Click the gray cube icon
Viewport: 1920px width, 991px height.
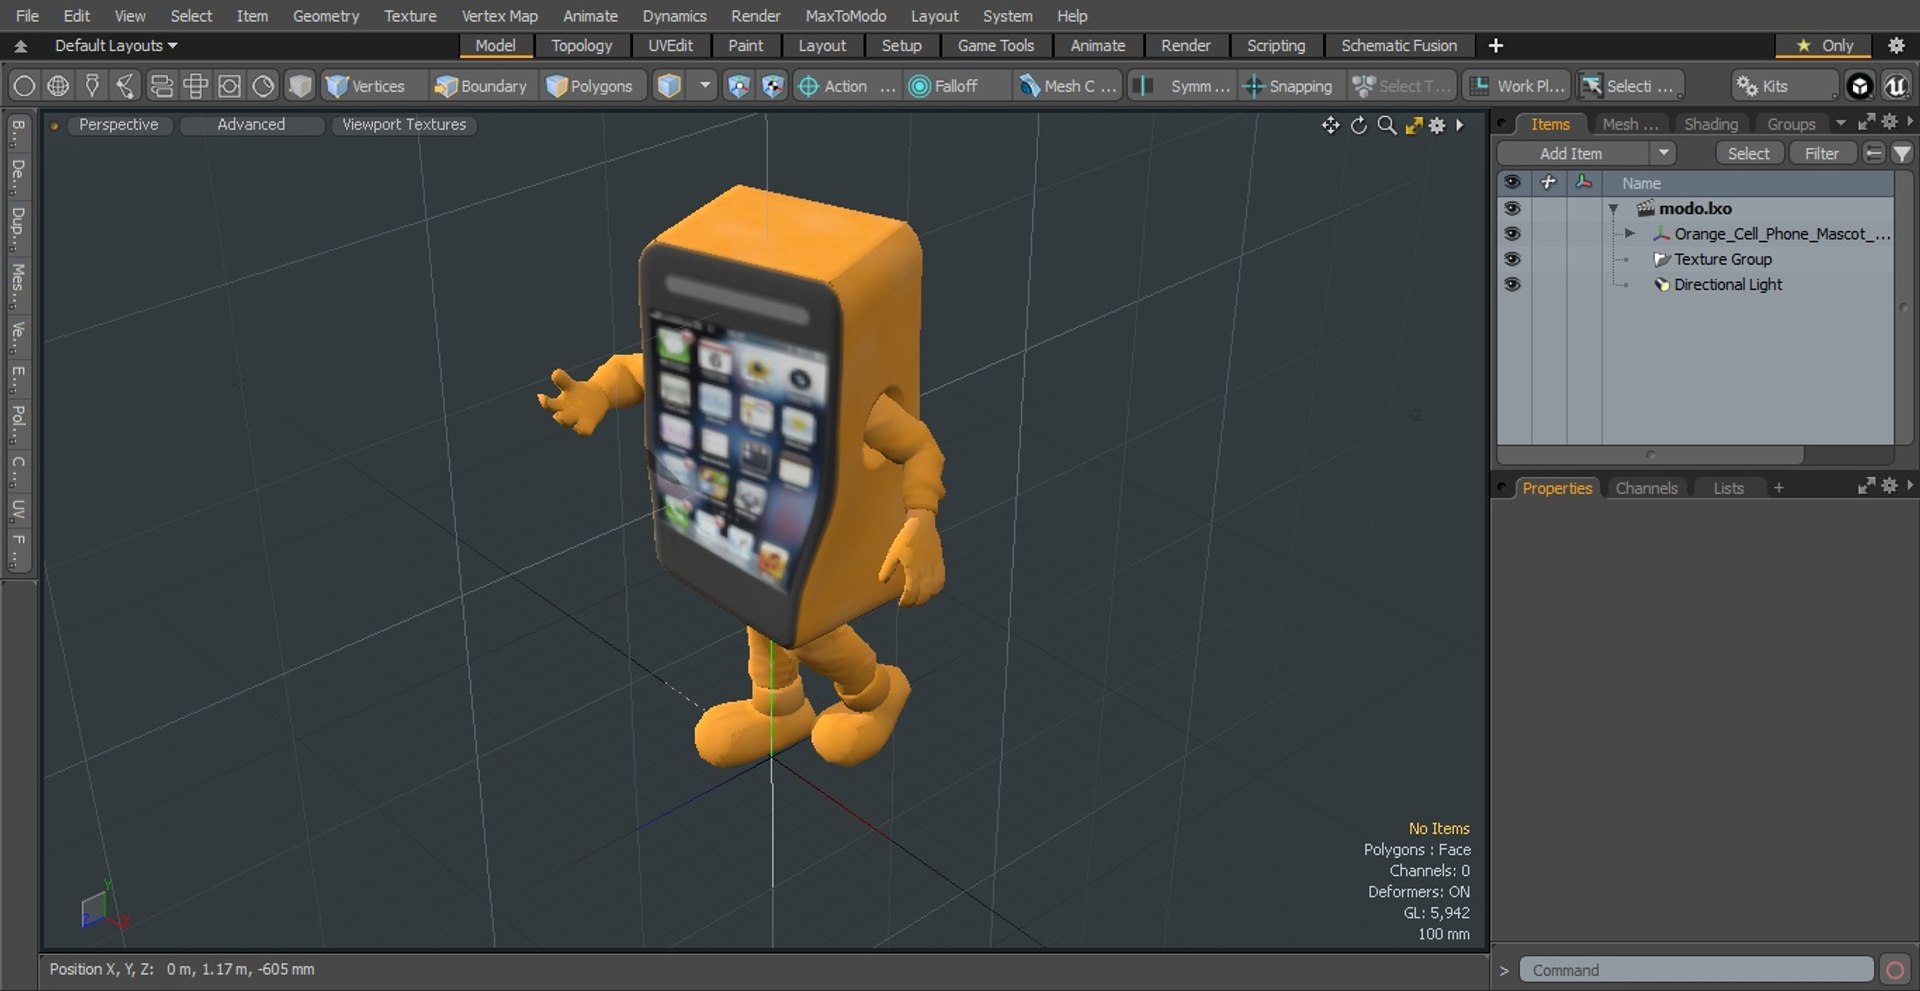coord(299,86)
